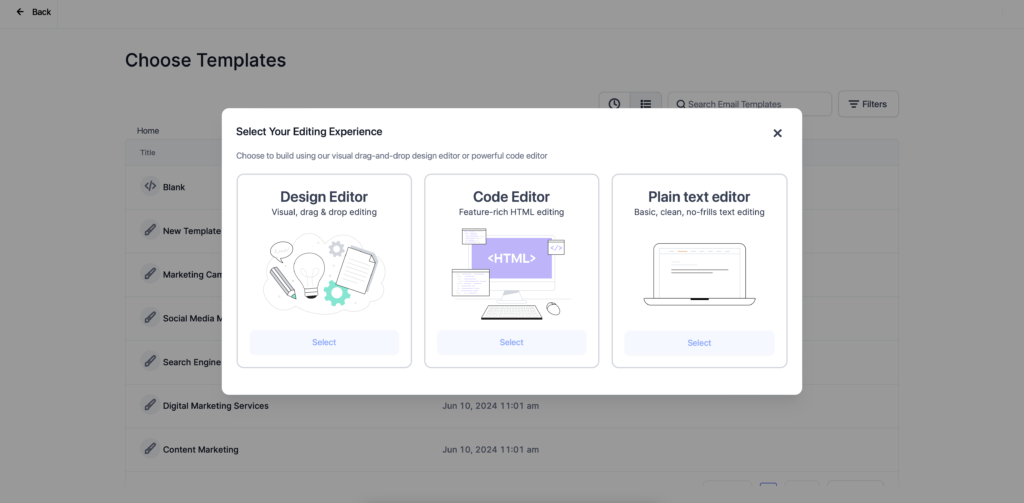The image size is (1024, 503).
Task: Click the Digital Marketing Services pencil icon
Action: (150, 406)
